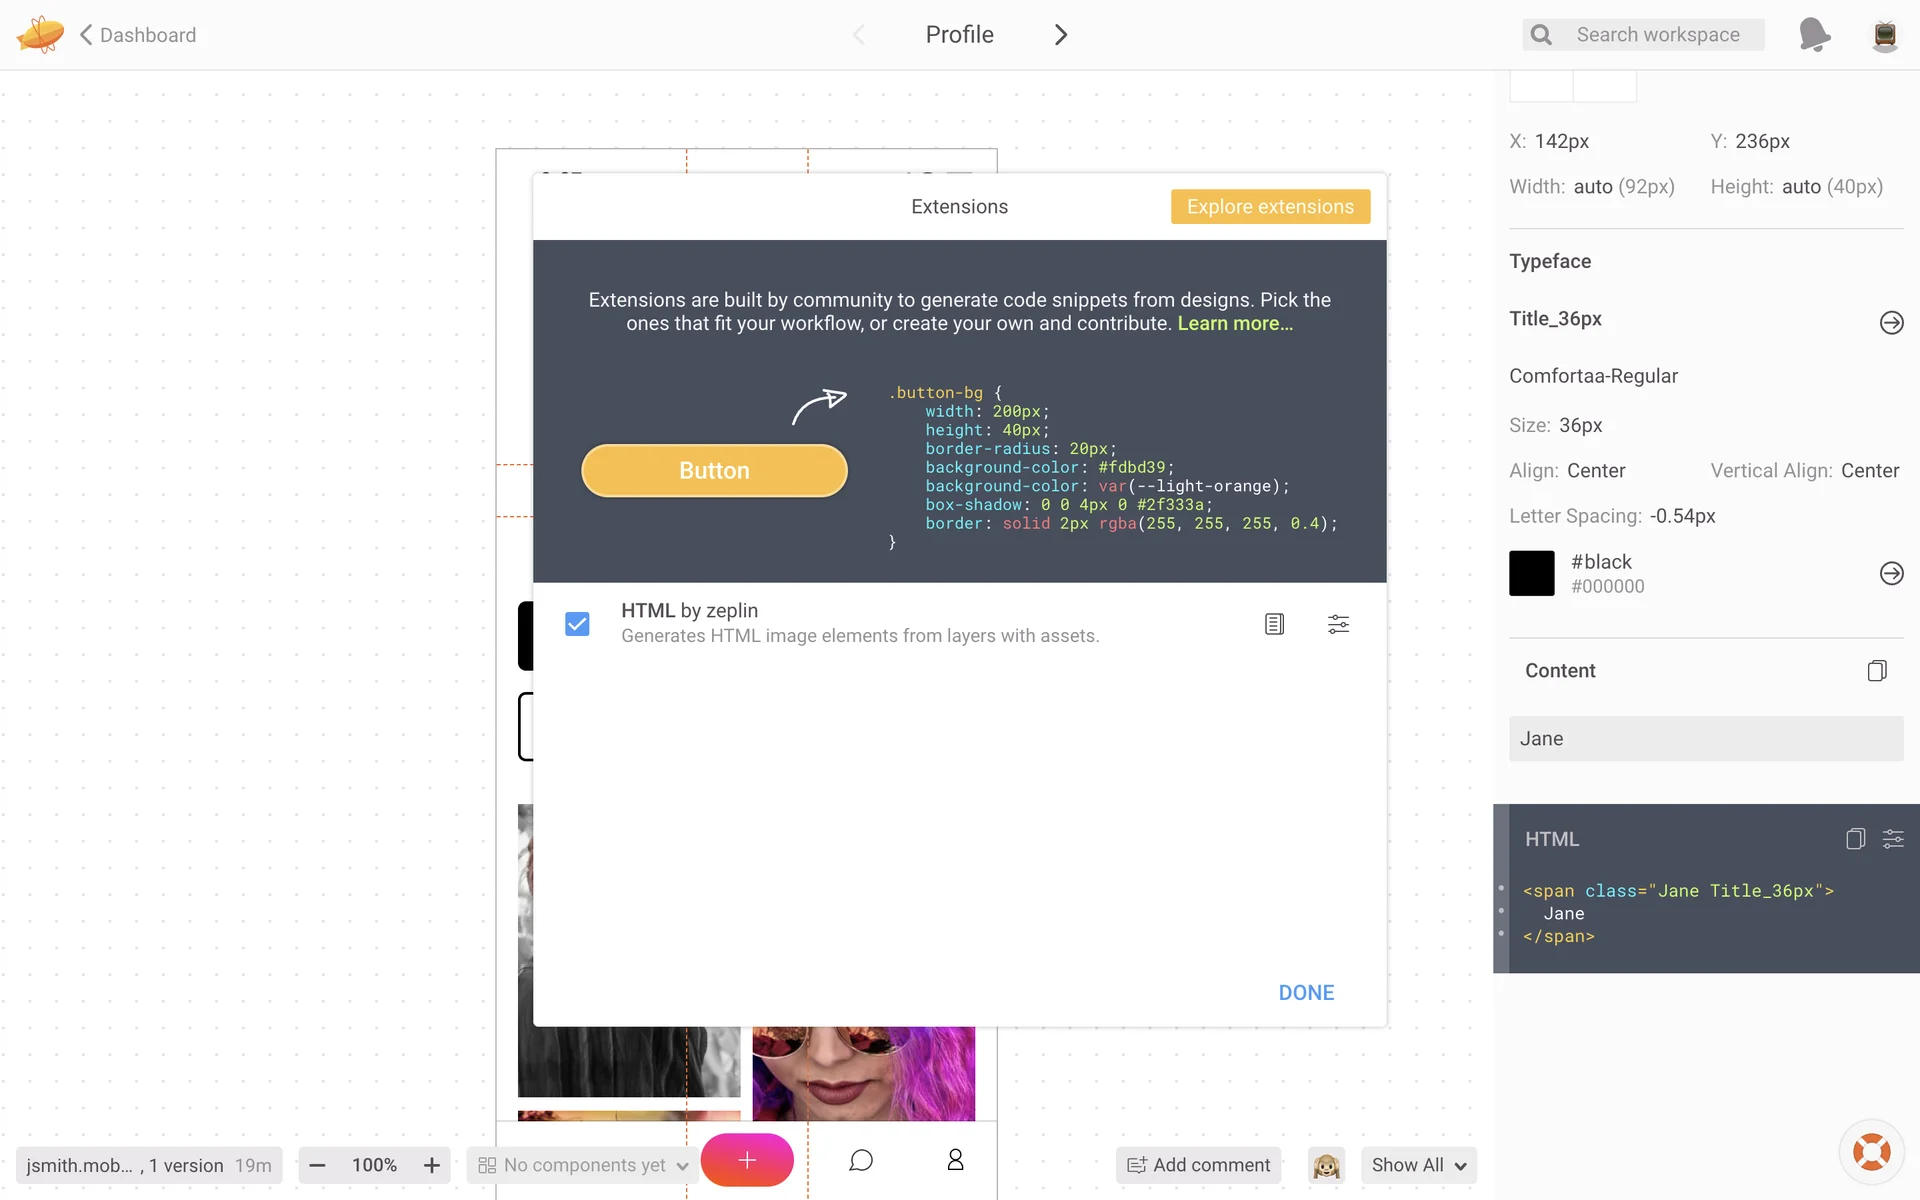Follow the Learn more link
1920x1200 pixels.
pos(1235,324)
